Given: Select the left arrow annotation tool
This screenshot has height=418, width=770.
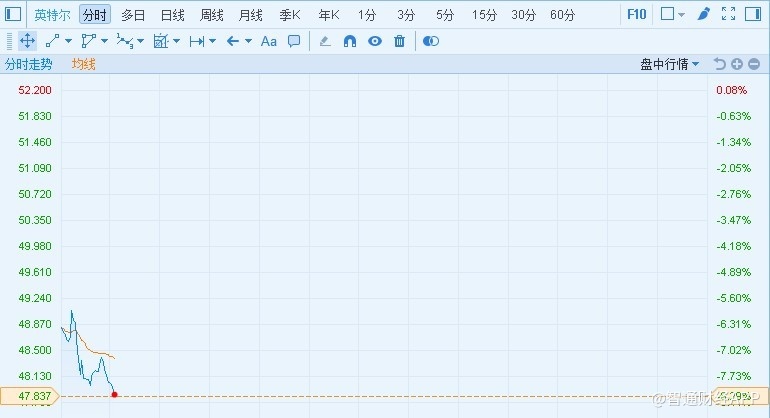Looking at the screenshot, I should pos(233,41).
